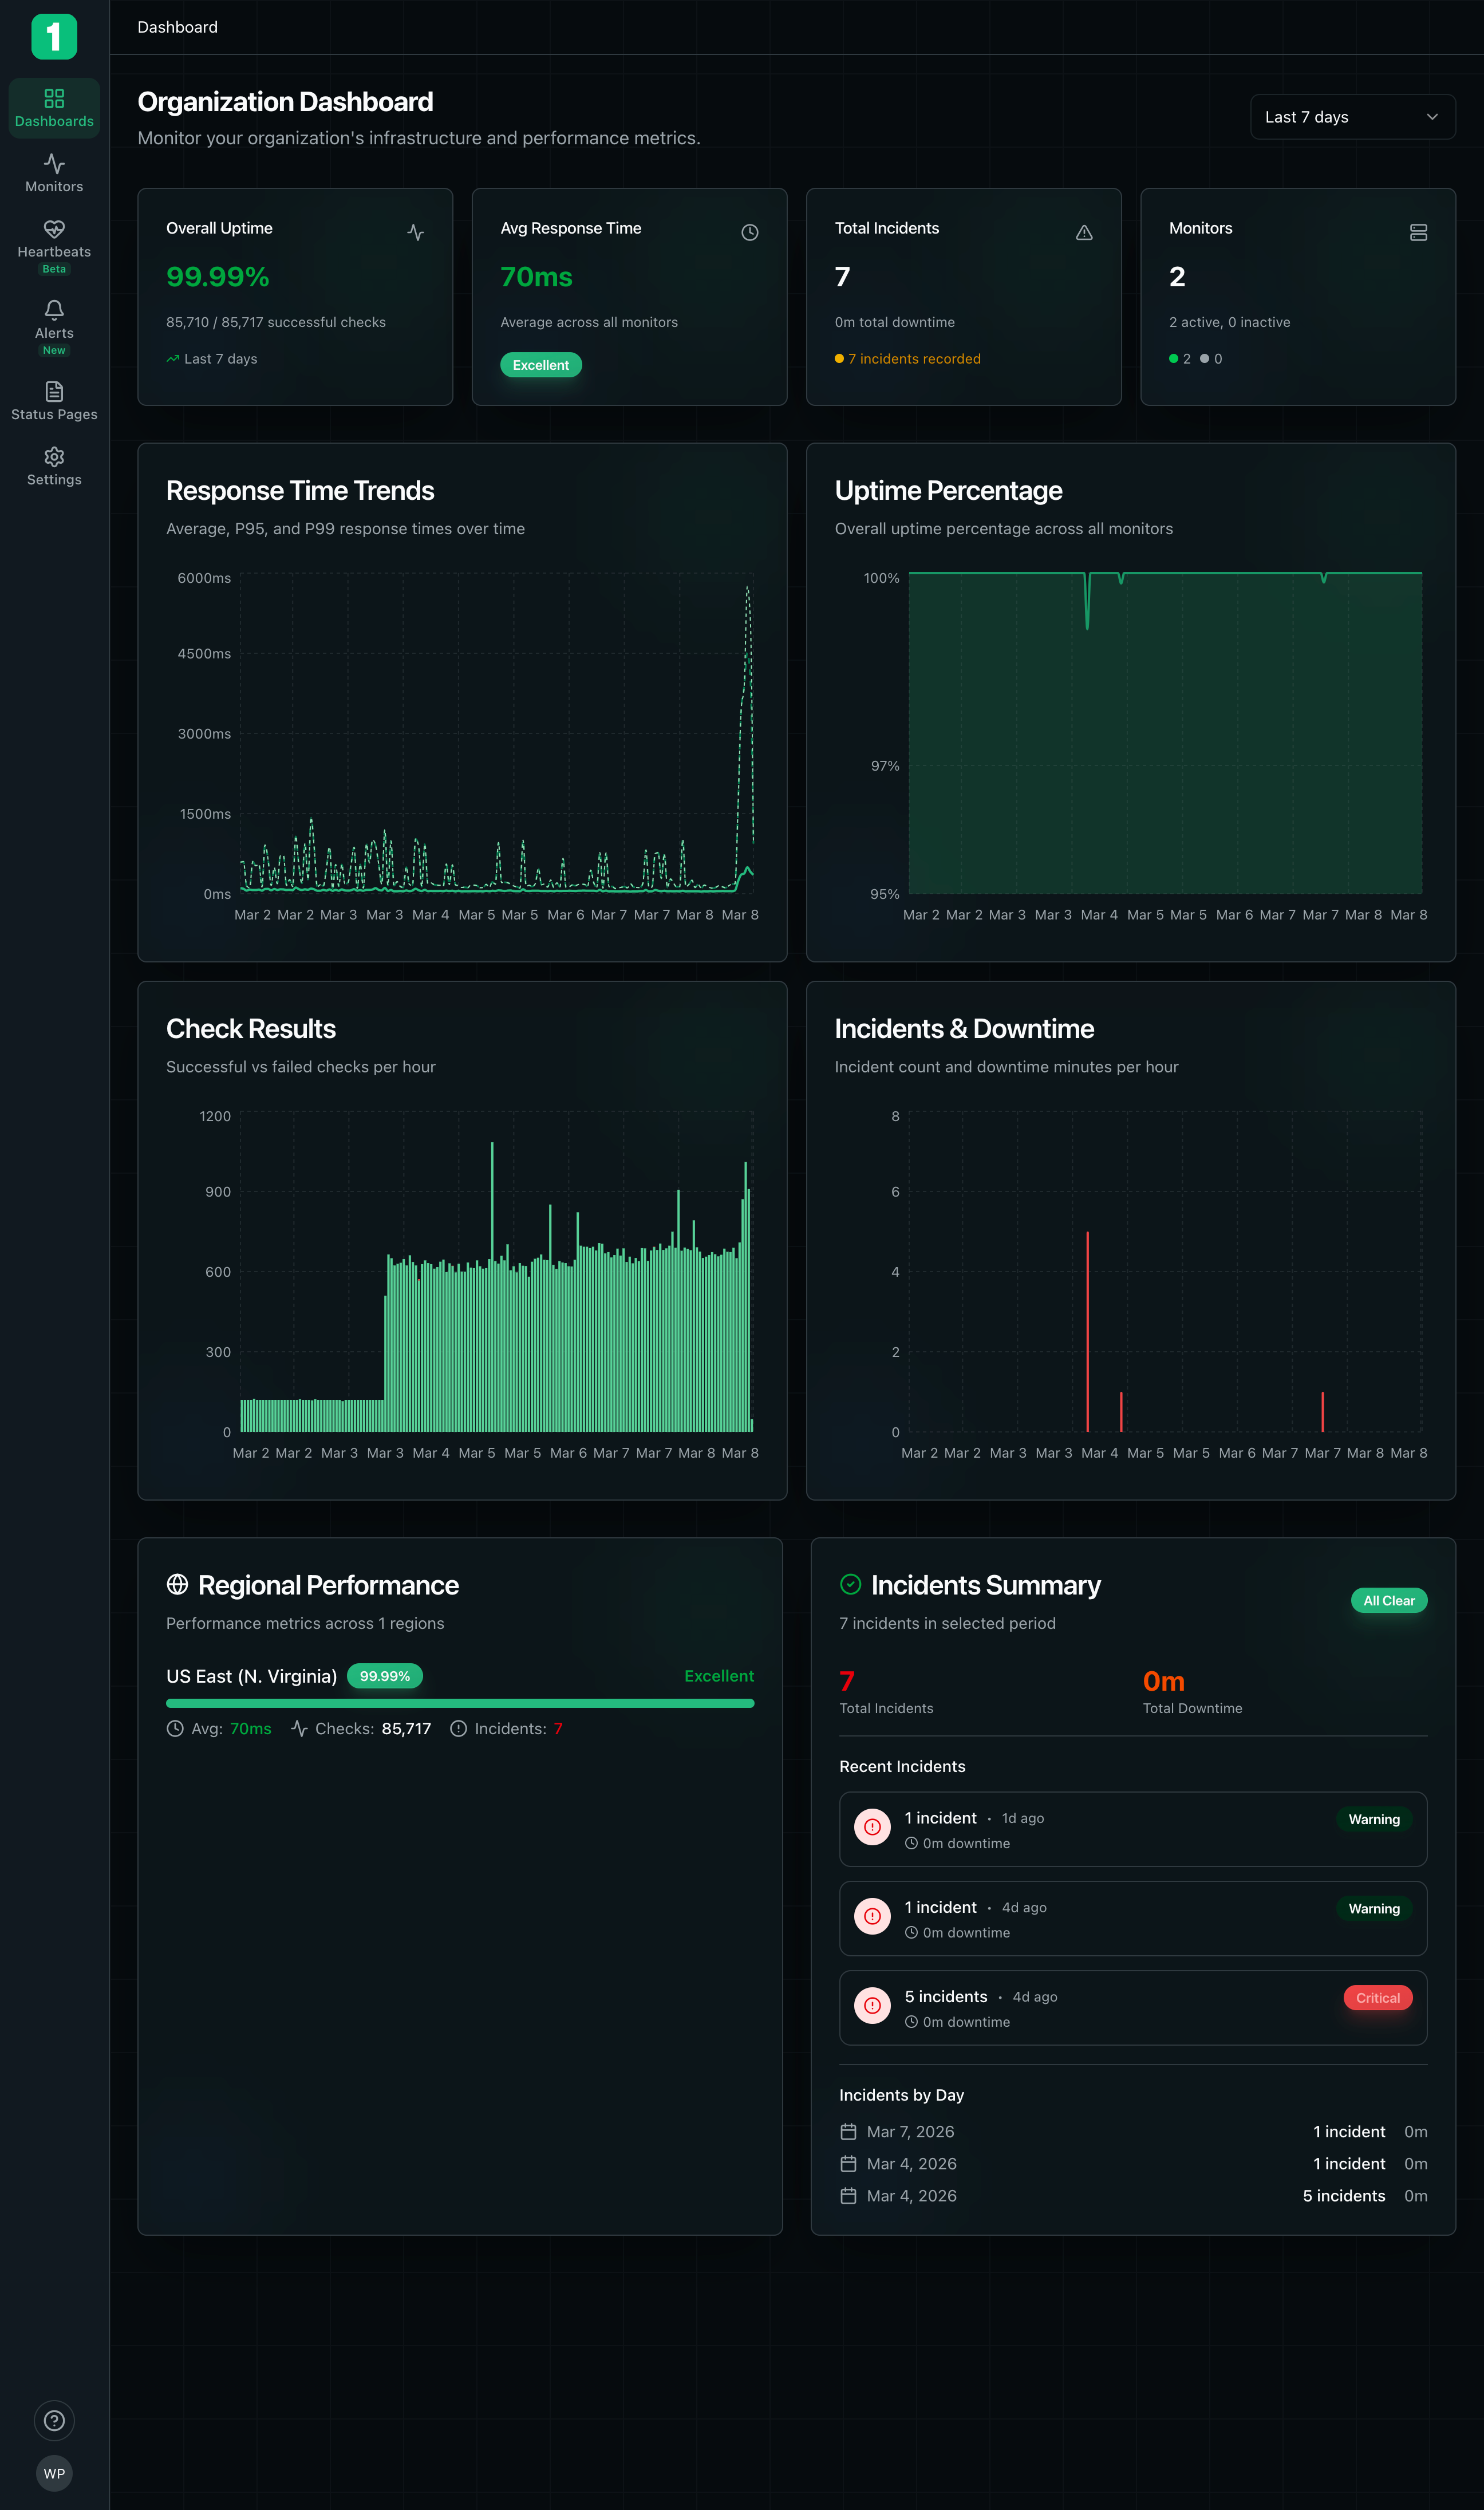Open Settings from the sidebar
The width and height of the screenshot is (1484, 2510).
click(x=54, y=466)
